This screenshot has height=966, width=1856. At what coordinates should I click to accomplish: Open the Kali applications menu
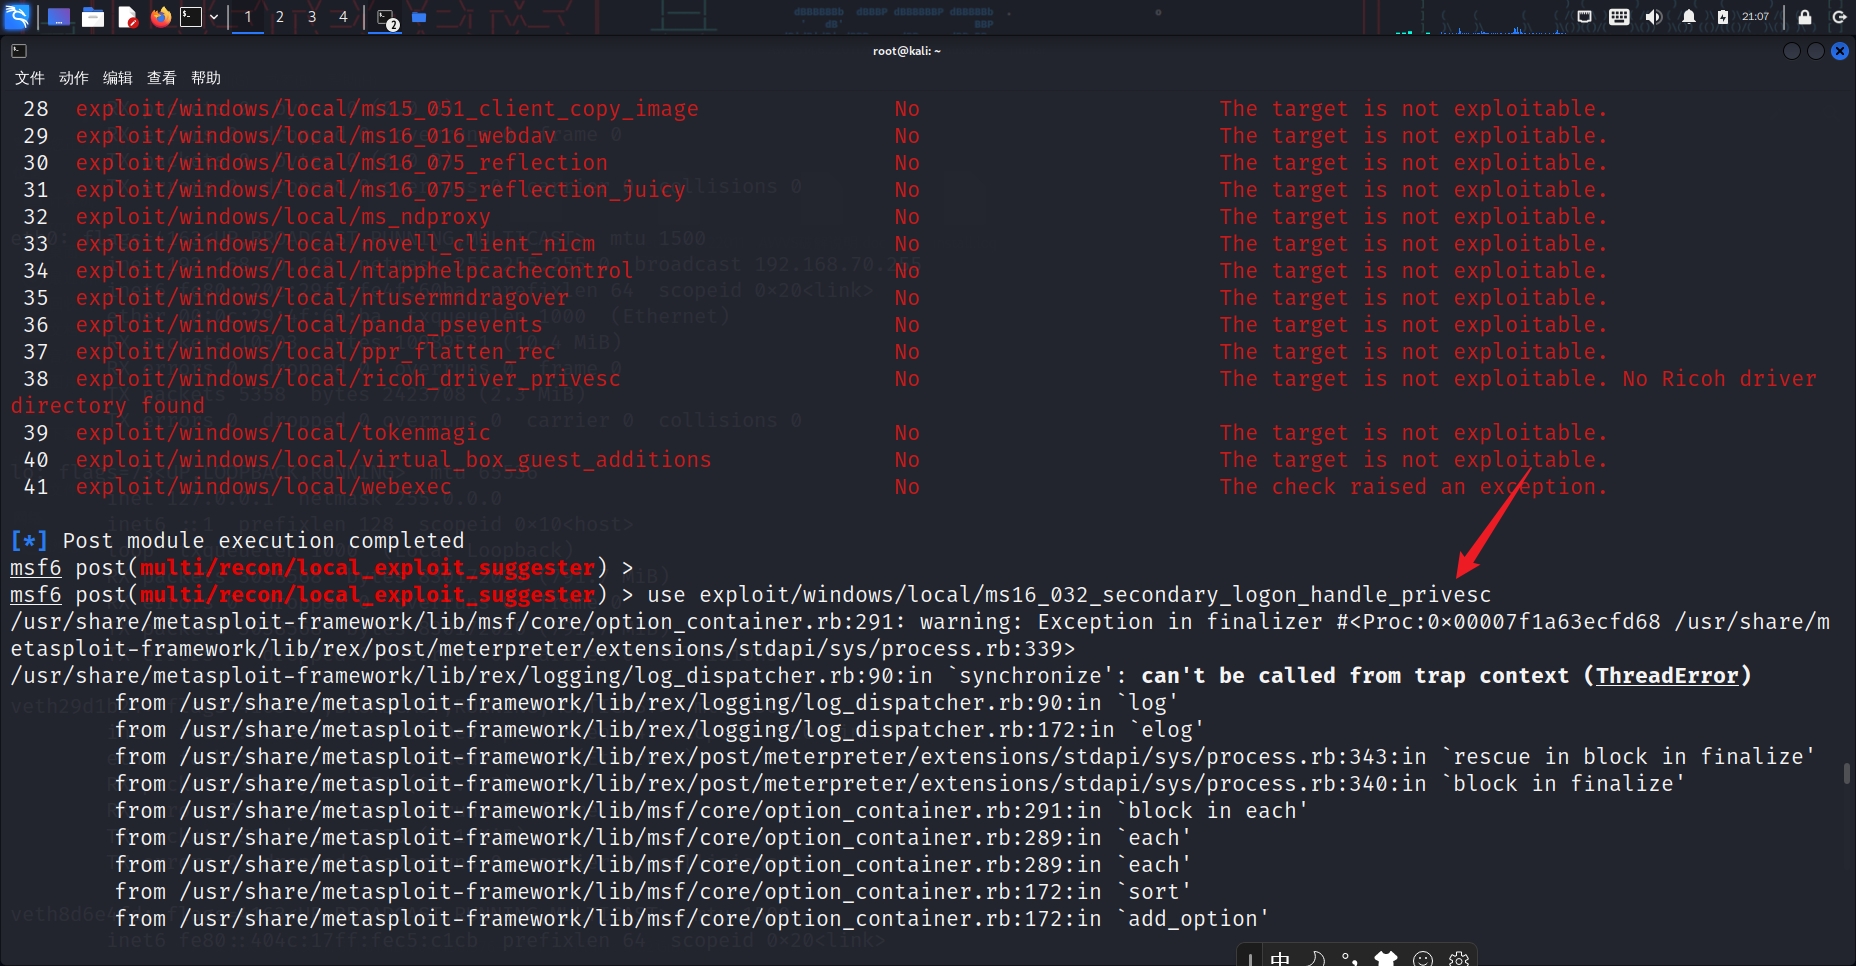[17, 16]
